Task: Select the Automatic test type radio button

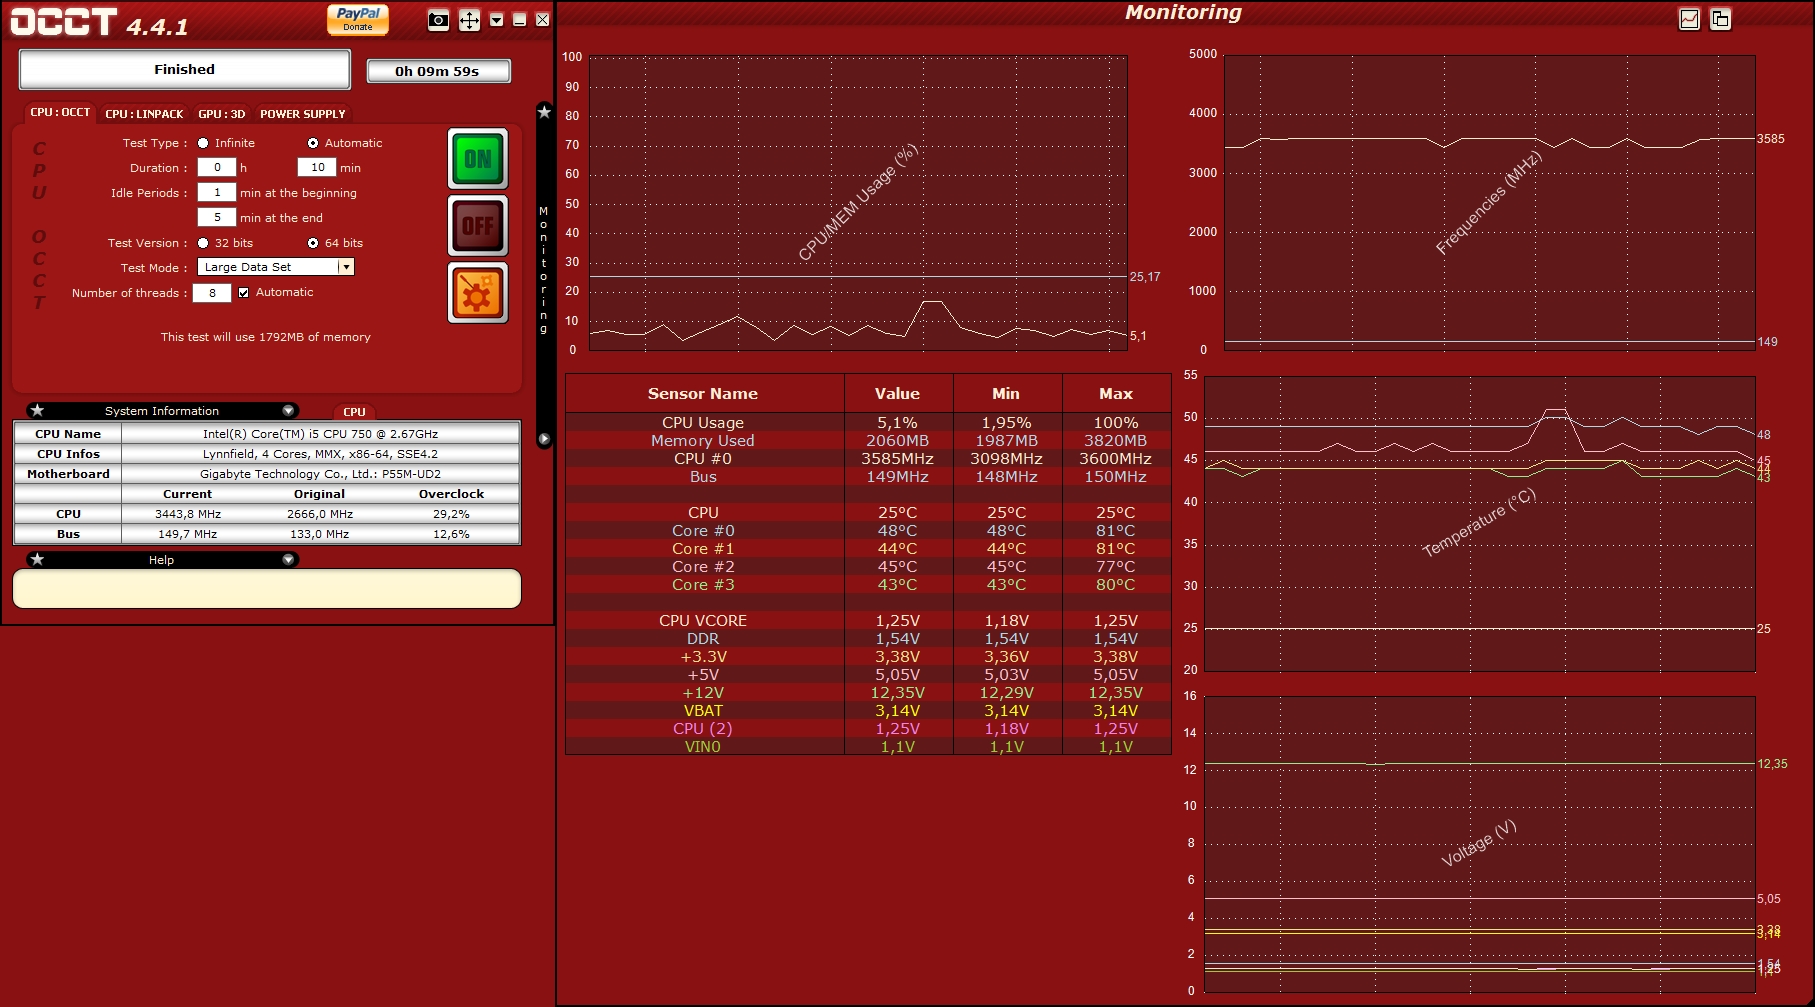Action: coord(313,143)
